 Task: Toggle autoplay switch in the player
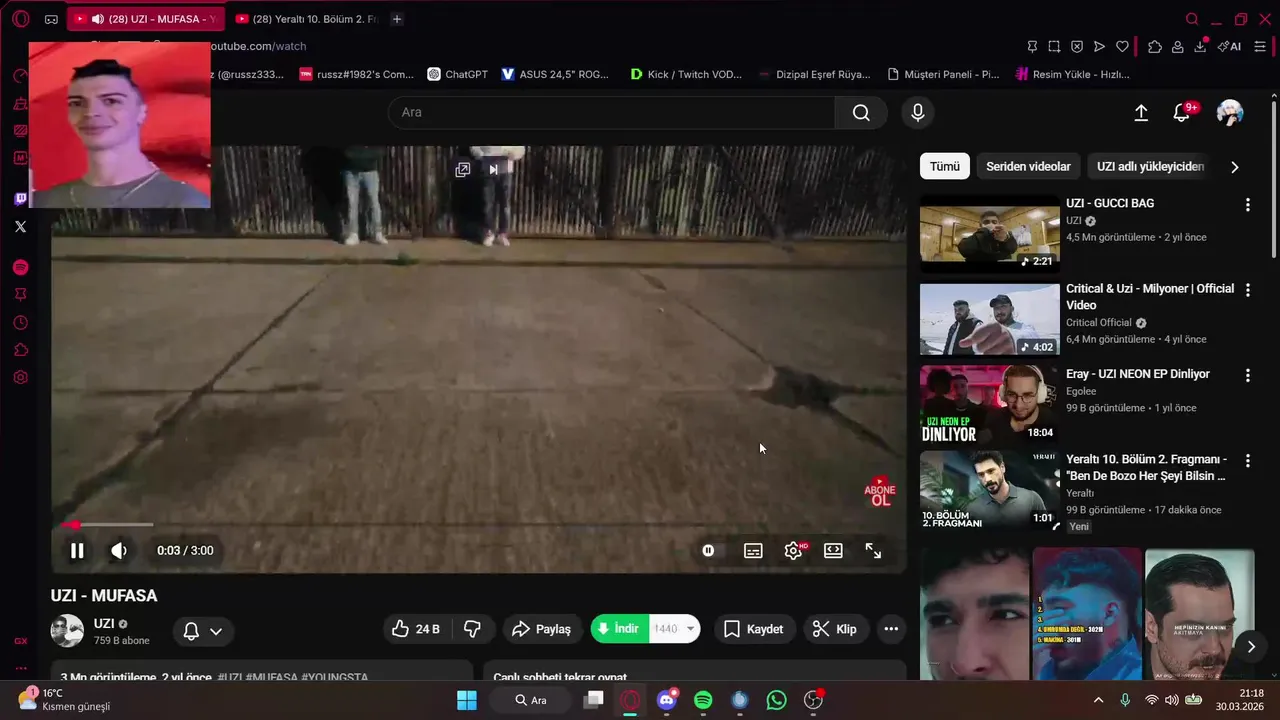pos(708,550)
